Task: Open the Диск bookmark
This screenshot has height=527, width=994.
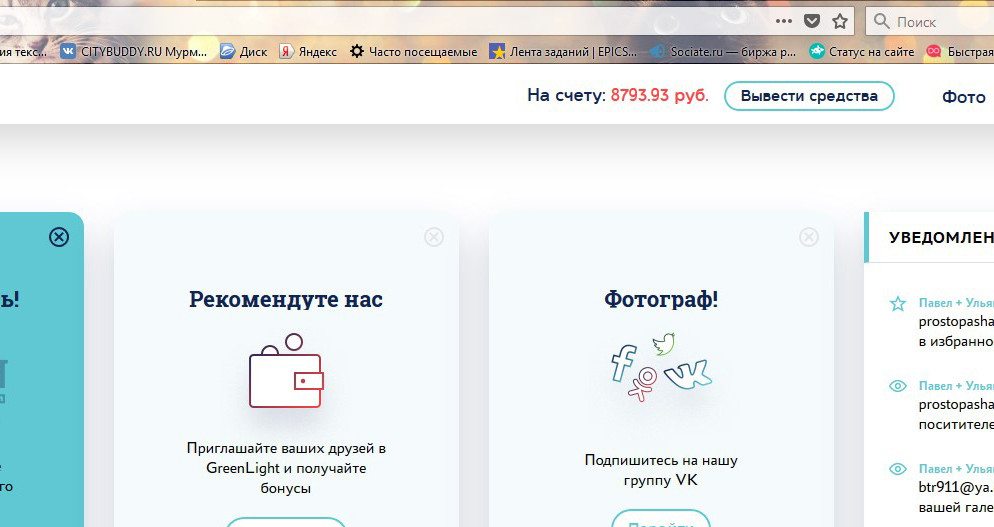Action: pos(243,51)
